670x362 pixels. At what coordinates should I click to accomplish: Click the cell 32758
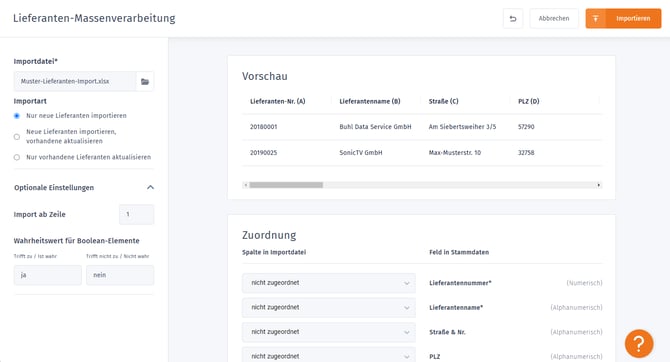[x=526, y=153]
